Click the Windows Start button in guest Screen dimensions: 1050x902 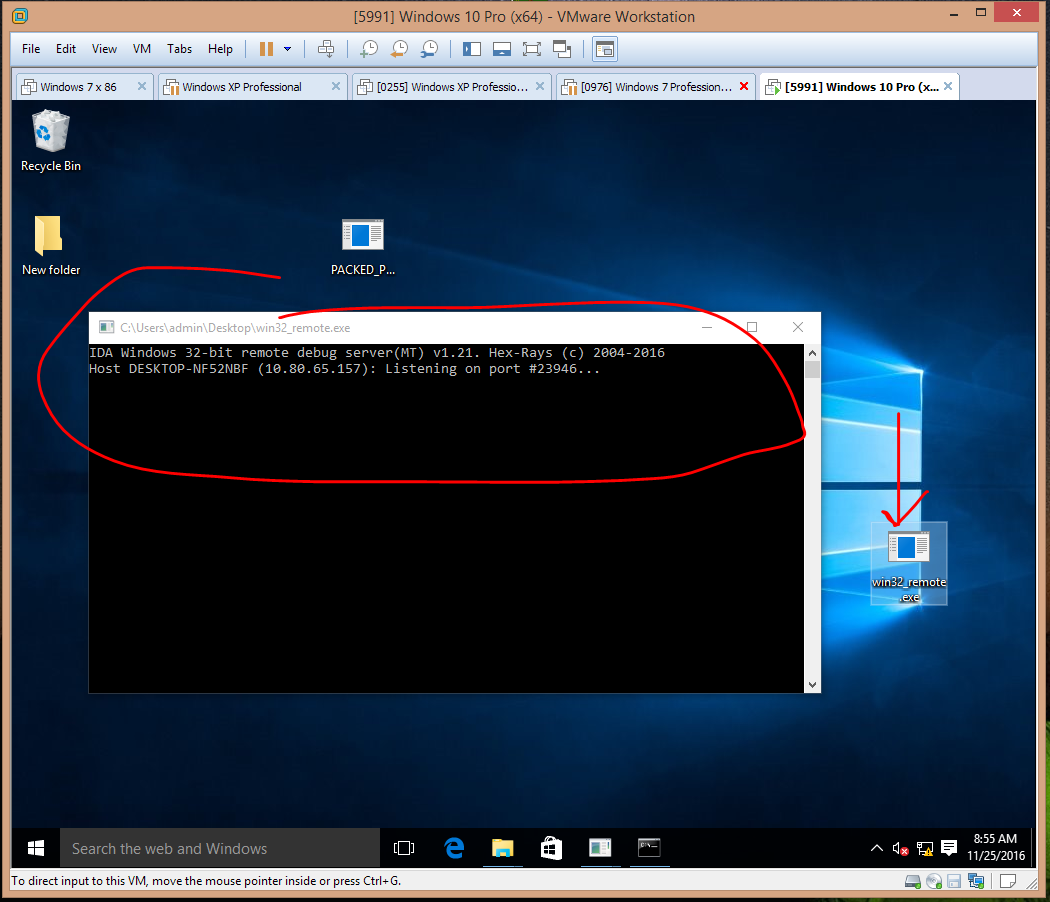pyautogui.click(x=36, y=848)
